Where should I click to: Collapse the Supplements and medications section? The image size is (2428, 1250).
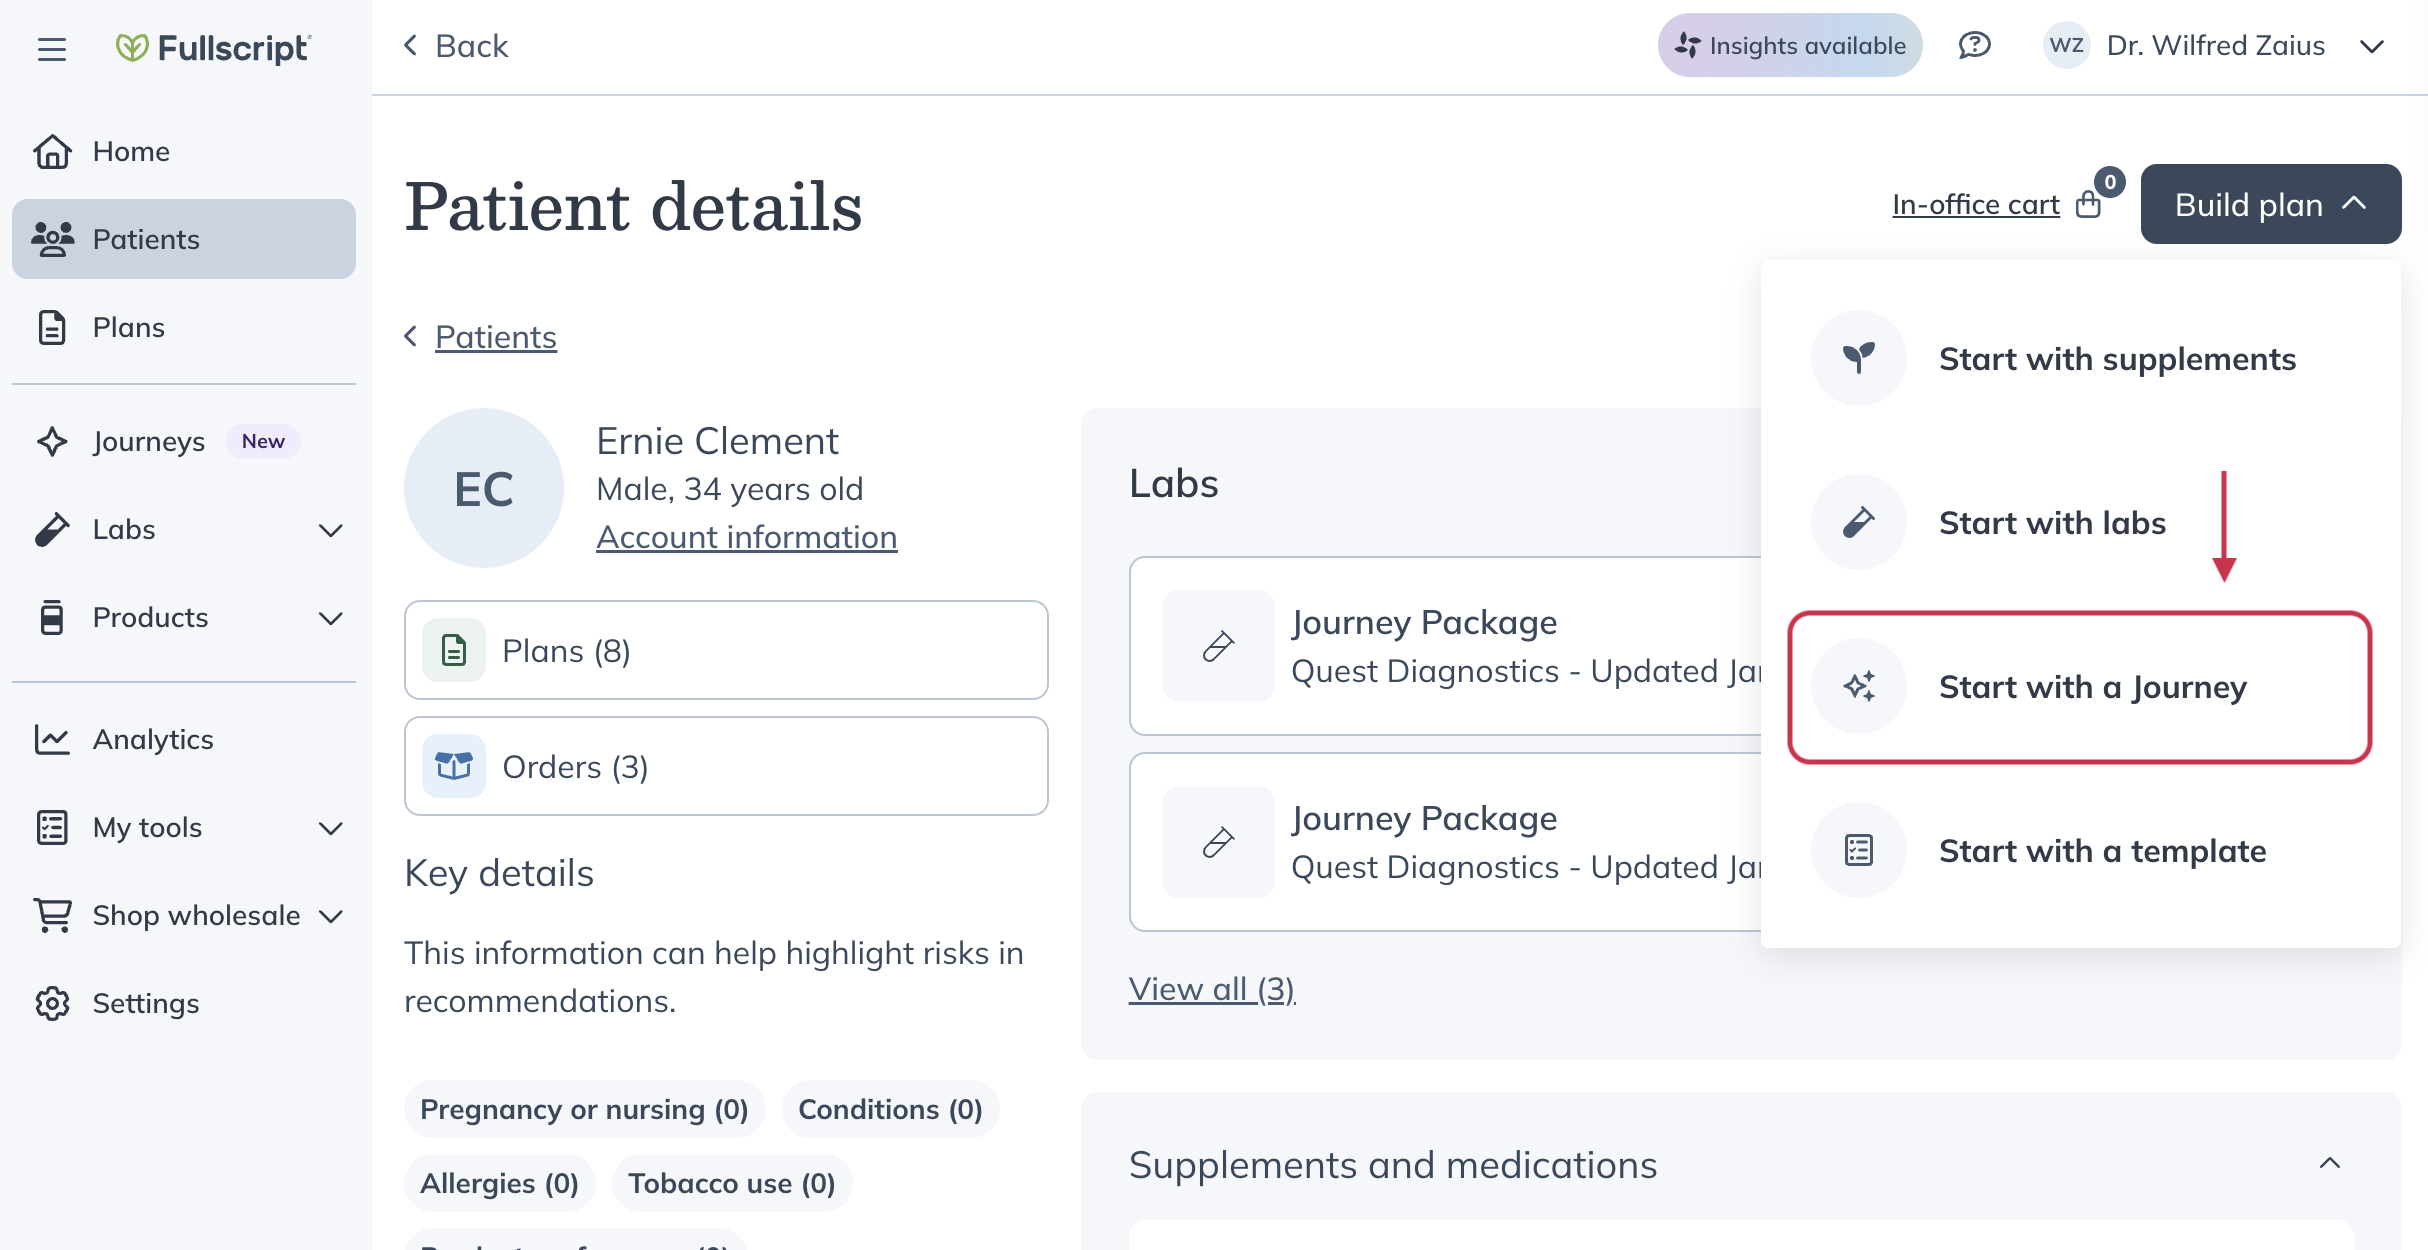coord(2331,1162)
